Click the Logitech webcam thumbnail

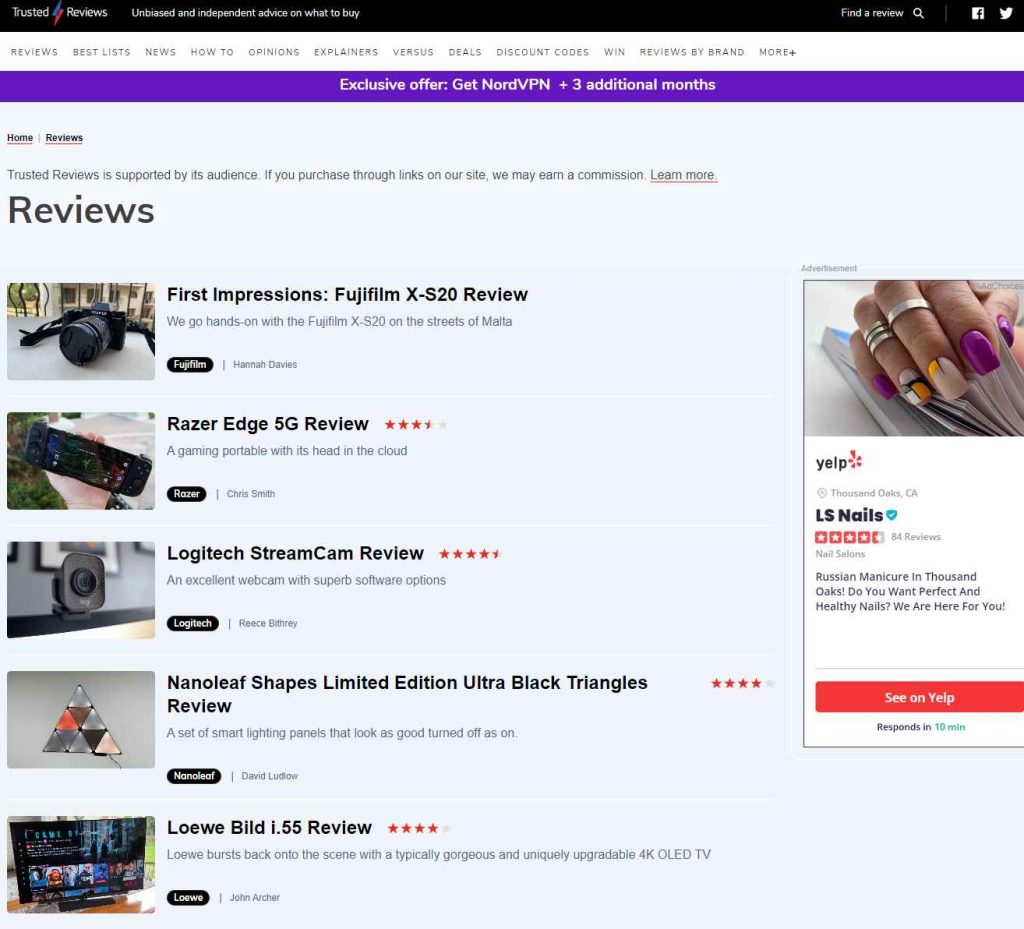[x=81, y=590]
